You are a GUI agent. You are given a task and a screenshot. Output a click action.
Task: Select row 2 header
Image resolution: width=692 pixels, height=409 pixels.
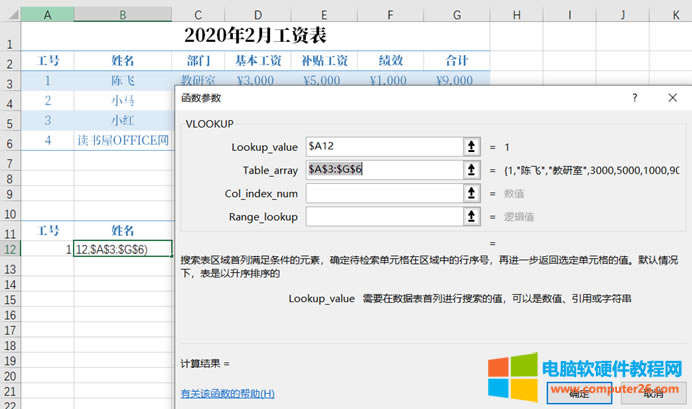coord(10,60)
